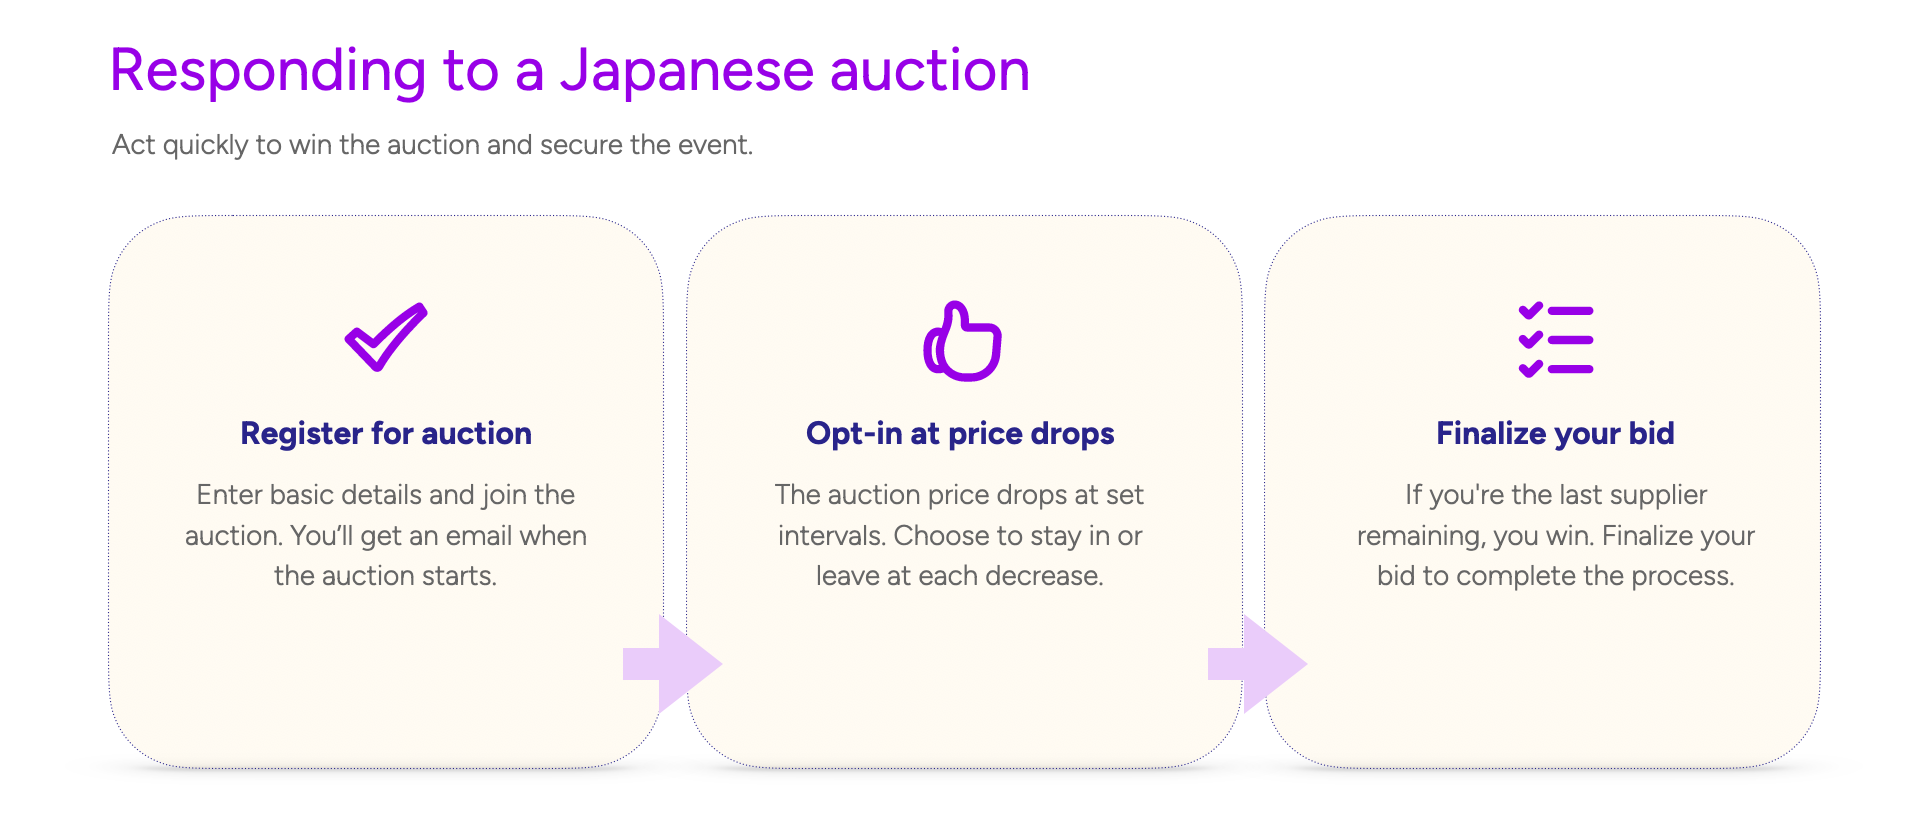Click 'auction. You'll get an email when' line
Image resolution: width=1920 pixels, height=828 pixels.
(x=386, y=536)
